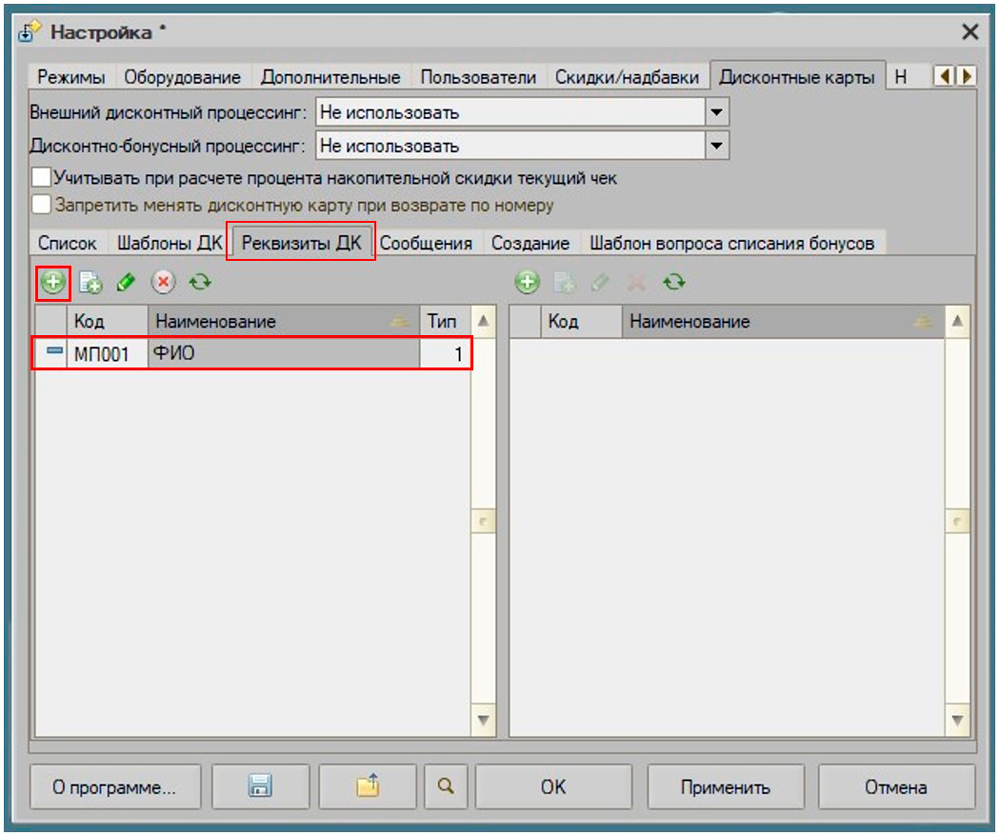The width and height of the screenshot is (1000, 835).
Task: Open 'Внешний дисконтный процессинг' dropdown
Action: tap(716, 113)
